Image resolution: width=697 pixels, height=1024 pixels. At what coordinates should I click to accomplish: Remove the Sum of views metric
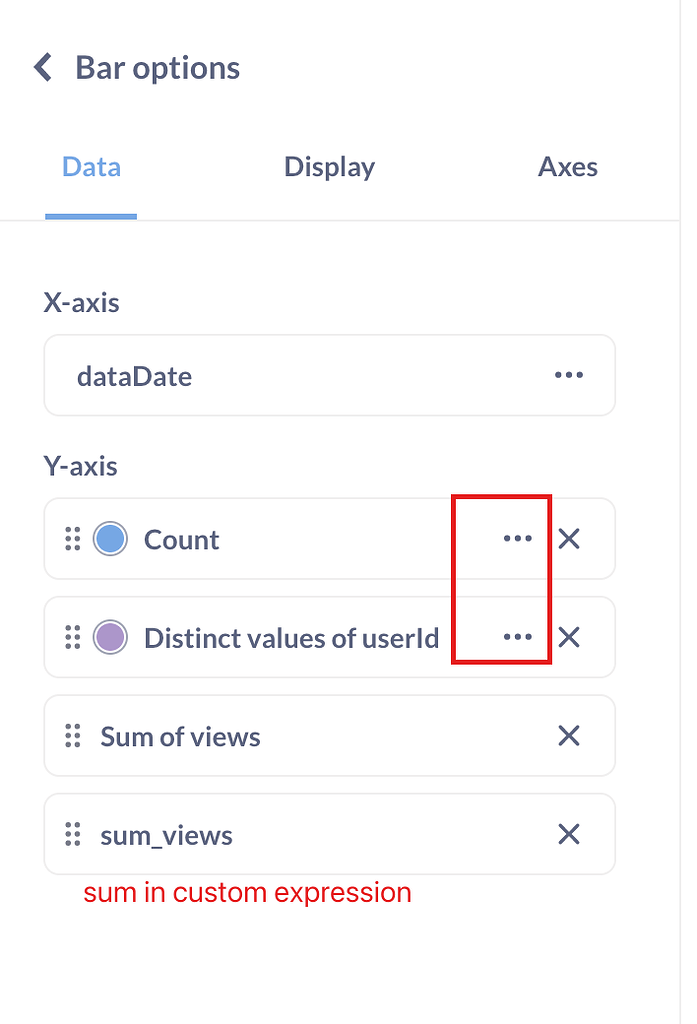click(x=570, y=736)
